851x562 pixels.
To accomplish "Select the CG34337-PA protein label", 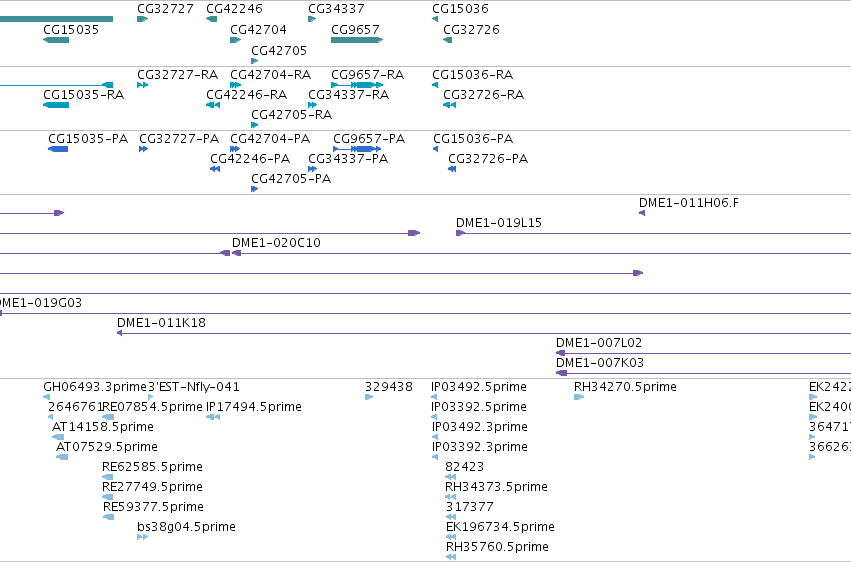I will coord(348,159).
